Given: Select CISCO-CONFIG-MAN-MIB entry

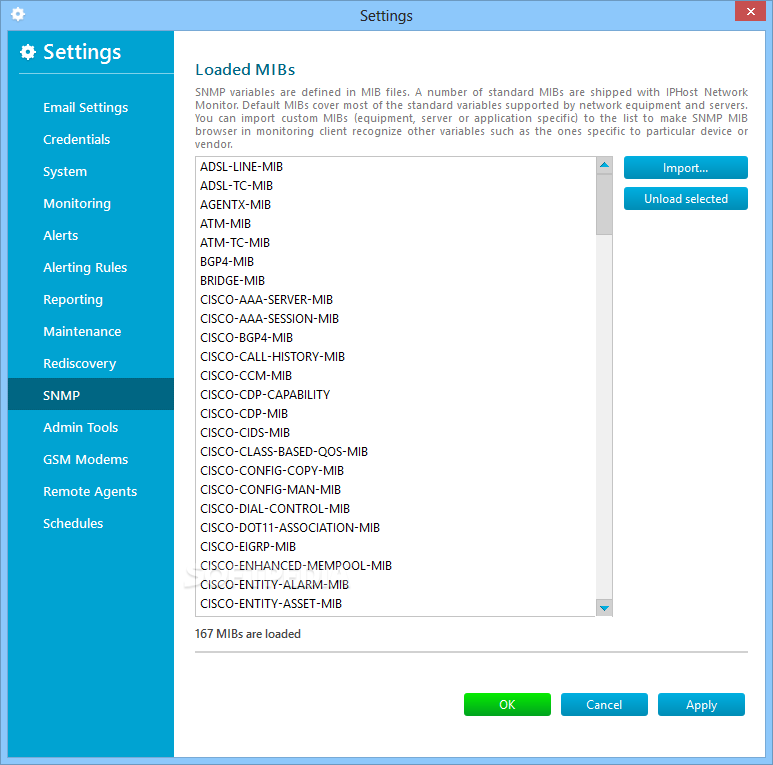Looking at the screenshot, I should 395,489.
